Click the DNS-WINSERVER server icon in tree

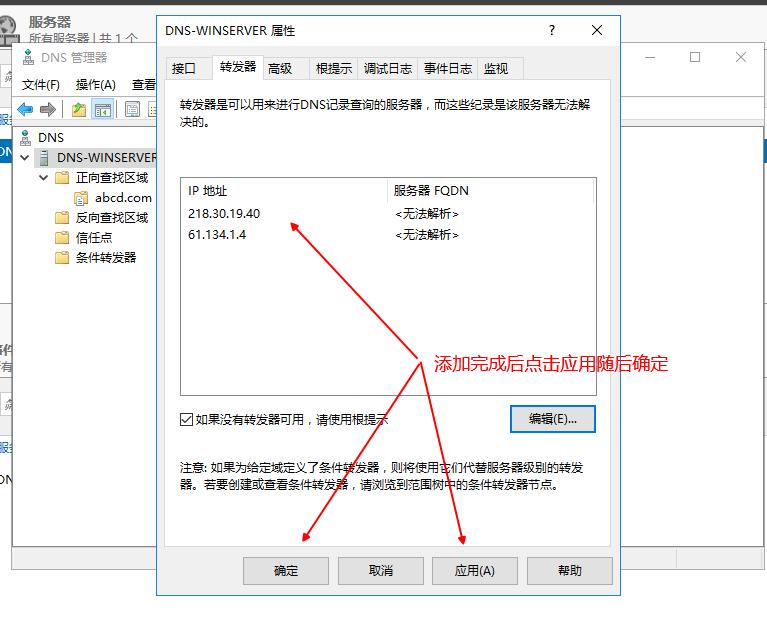click(44, 157)
